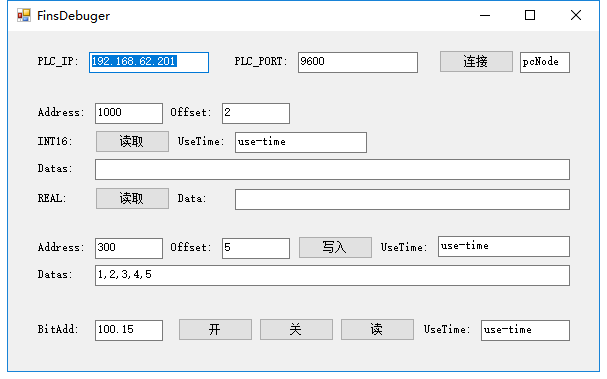Click the Address field containing 300

(x=129, y=248)
